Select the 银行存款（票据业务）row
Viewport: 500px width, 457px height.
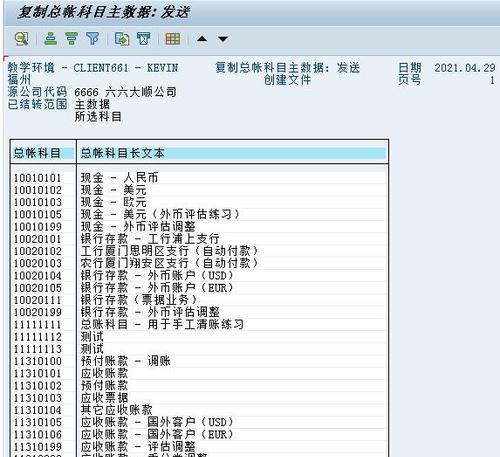click(x=199, y=300)
